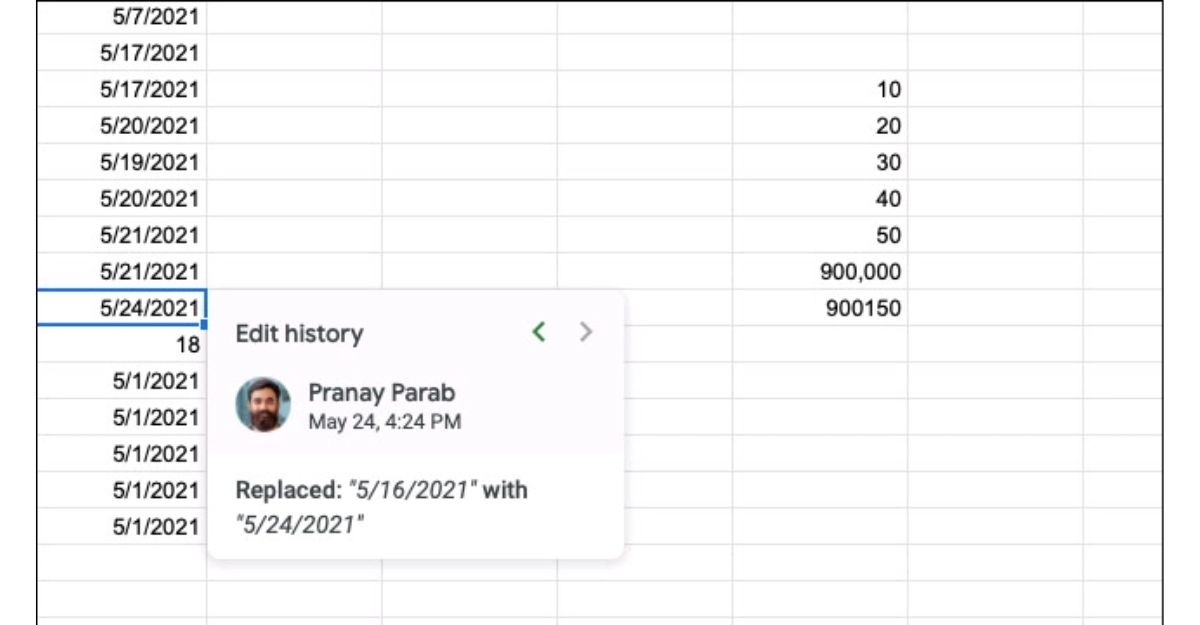Select the cell with value 900150
Image resolution: width=1200 pixels, height=625 pixels.
pyautogui.click(x=820, y=308)
